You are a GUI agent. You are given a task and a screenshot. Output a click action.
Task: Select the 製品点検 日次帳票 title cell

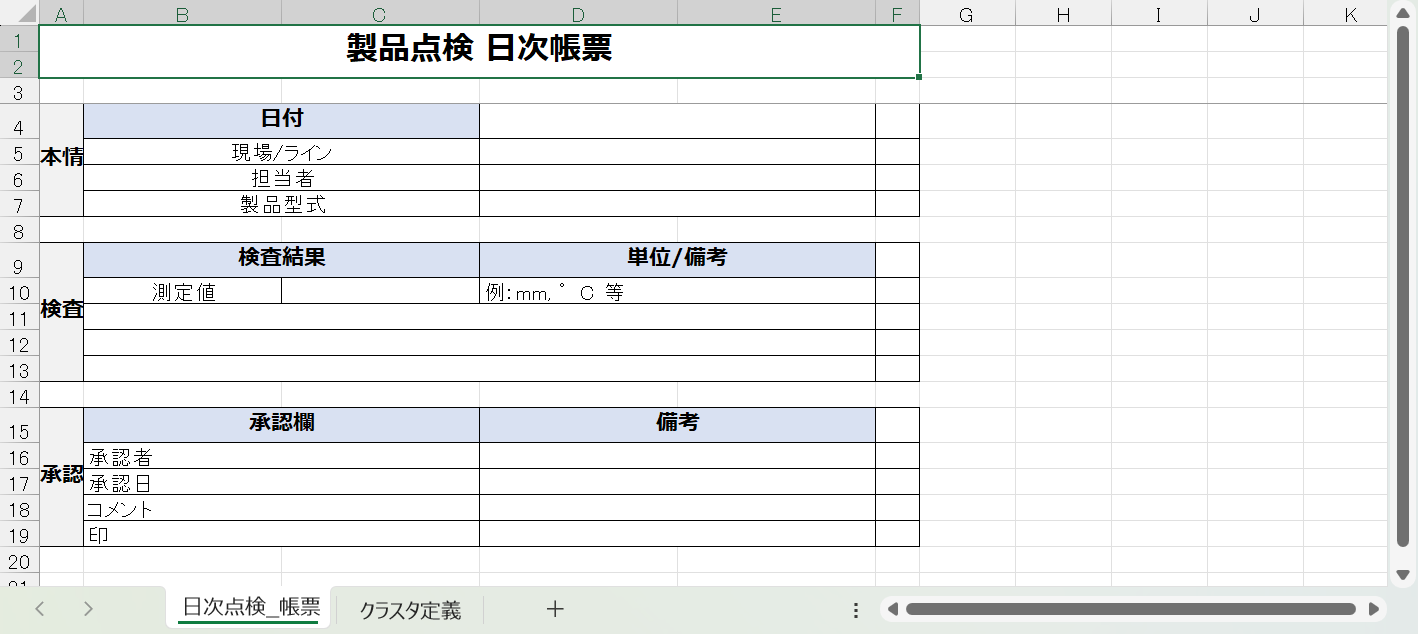(x=479, y=51)
